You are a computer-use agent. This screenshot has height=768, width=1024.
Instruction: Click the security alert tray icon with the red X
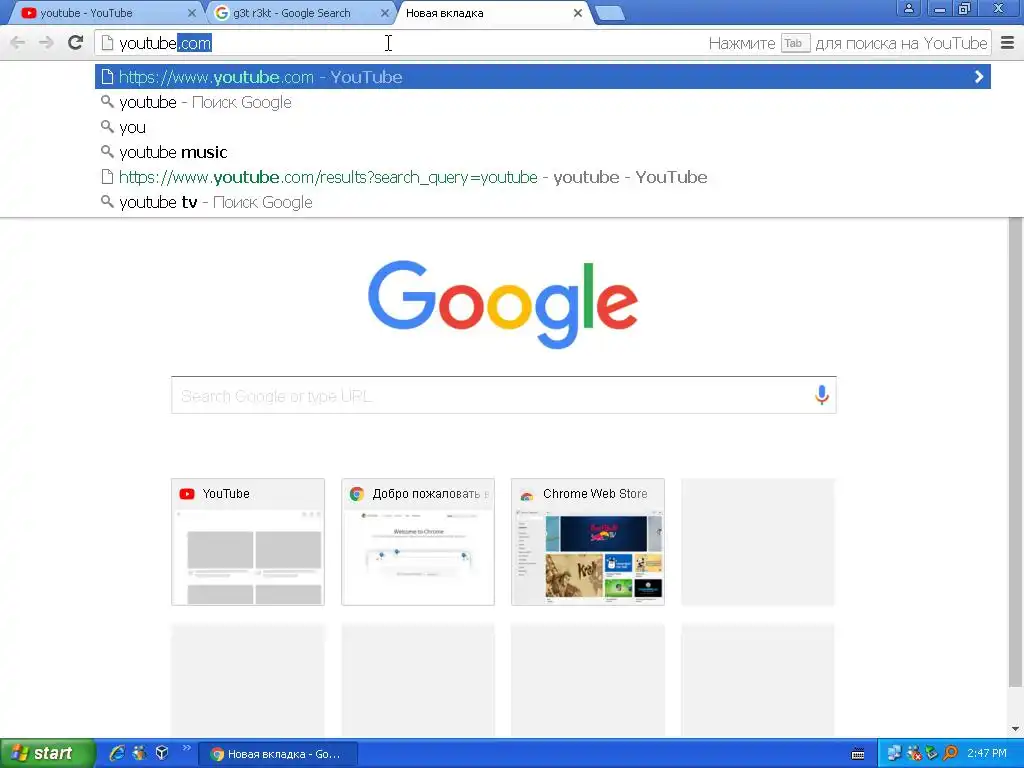914,754
